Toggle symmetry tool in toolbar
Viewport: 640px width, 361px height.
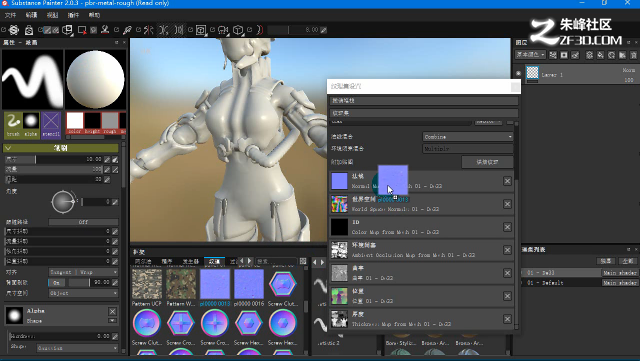[x=149, y=30]
